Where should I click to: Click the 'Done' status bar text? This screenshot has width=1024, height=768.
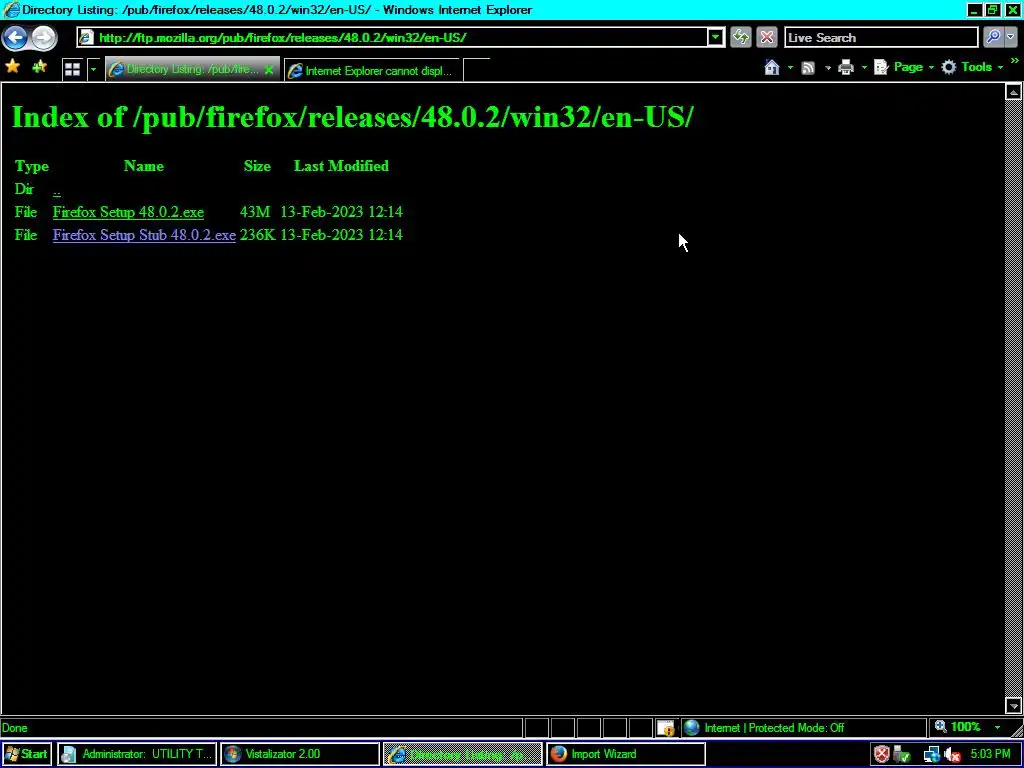coord(14,728)
